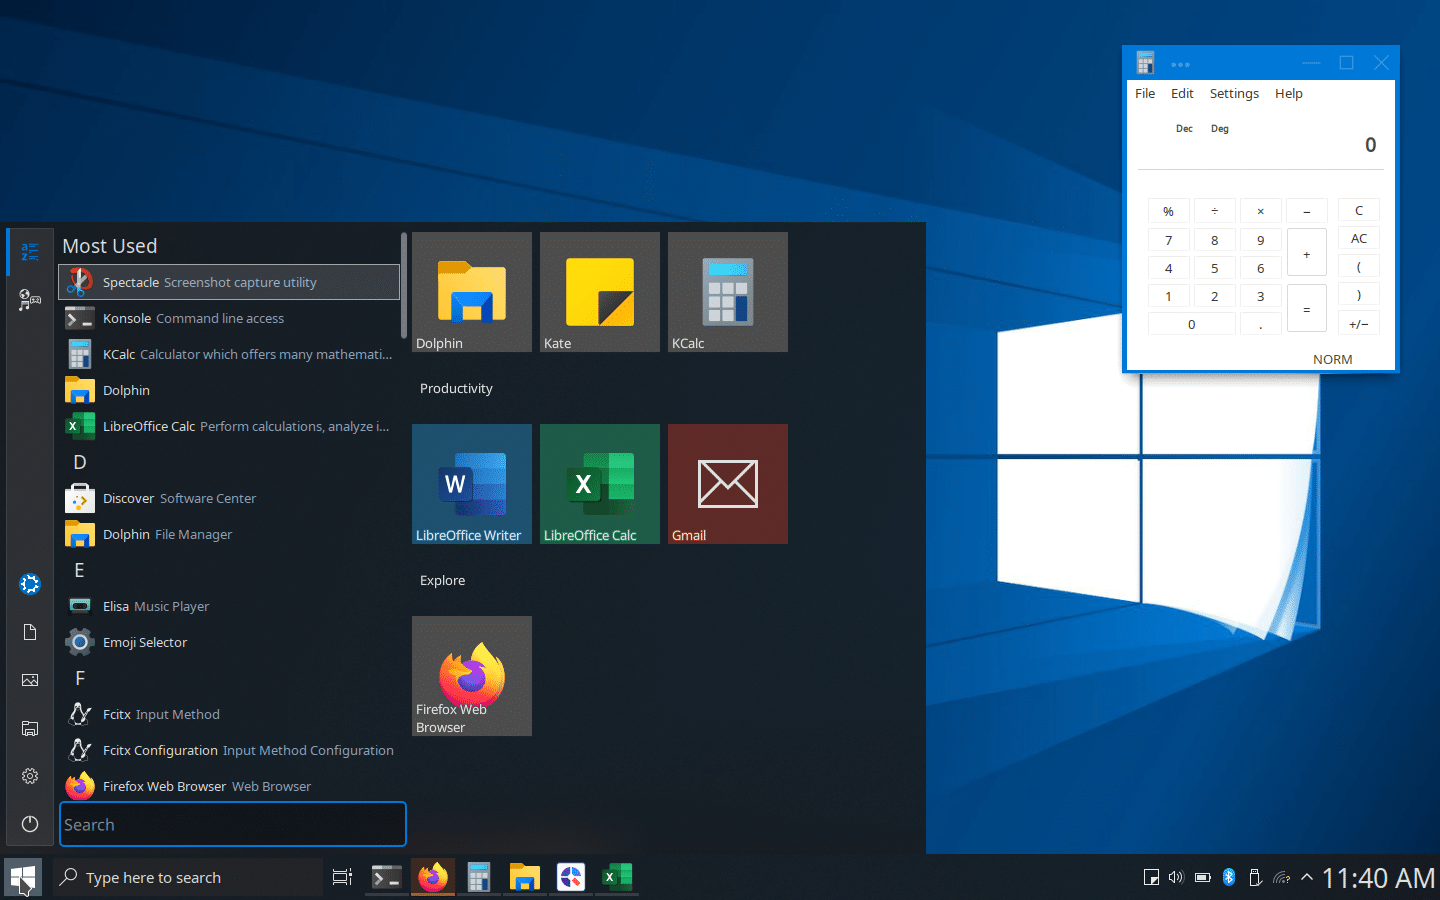Start Elisa Music Player

click(x=229, y=606)
